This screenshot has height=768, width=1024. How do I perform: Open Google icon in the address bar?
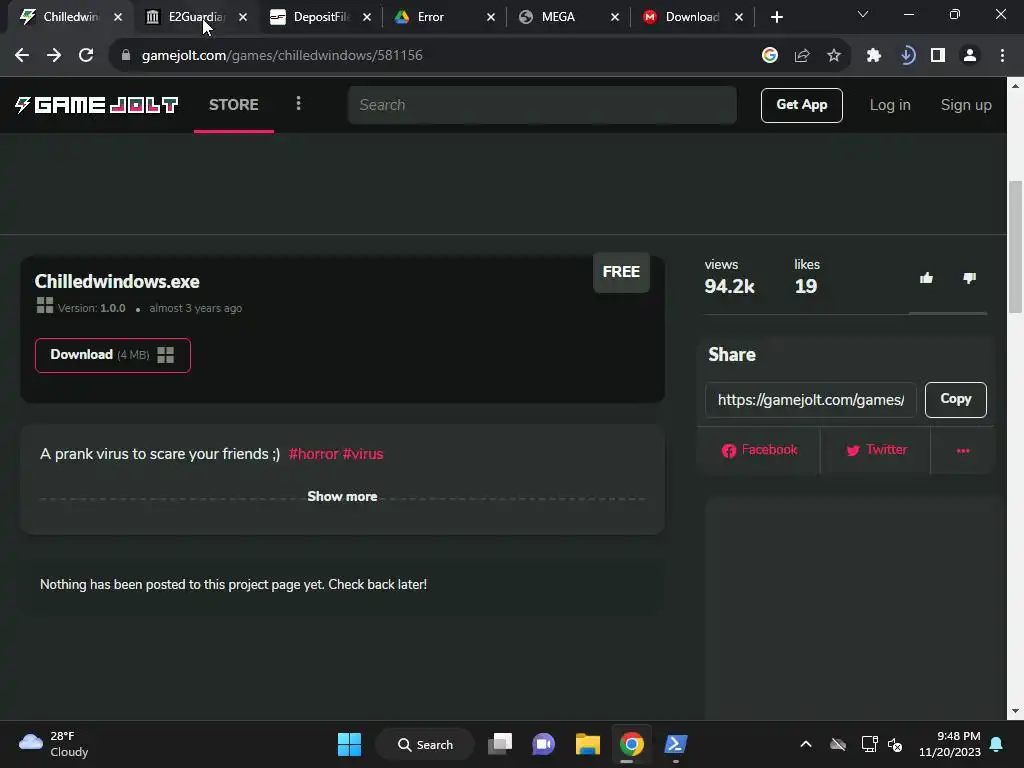tap(770, 56)
